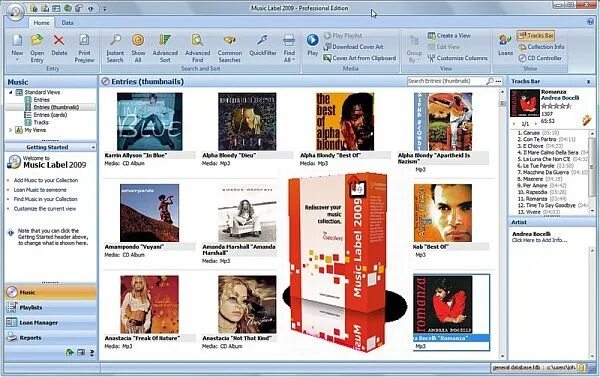
Task: Click the tracks list vertical scrollbar
Action: pos(592,172)
